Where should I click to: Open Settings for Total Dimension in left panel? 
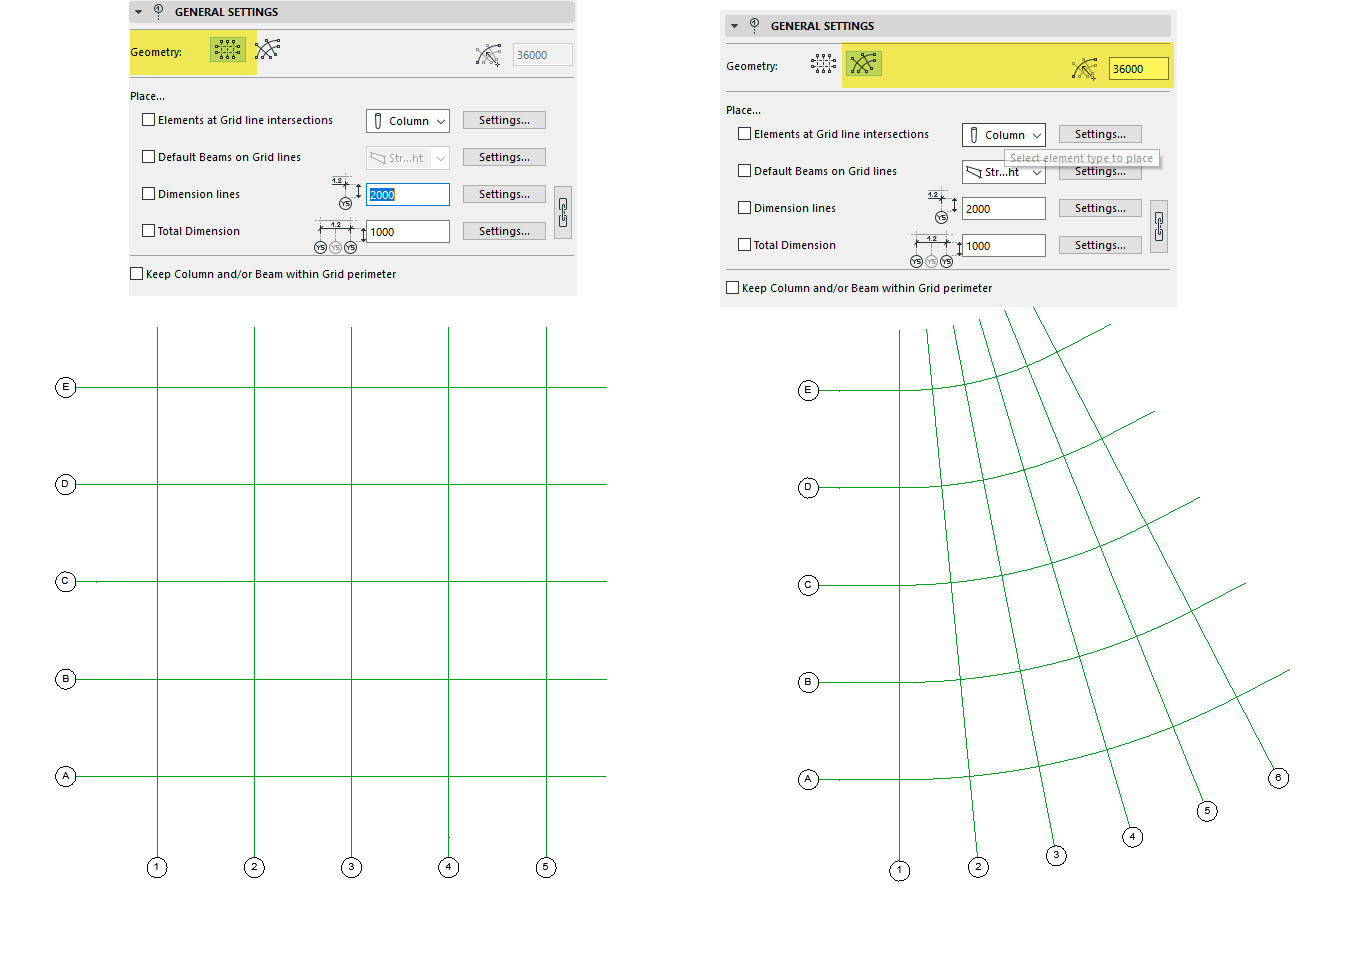coord(504,231)
